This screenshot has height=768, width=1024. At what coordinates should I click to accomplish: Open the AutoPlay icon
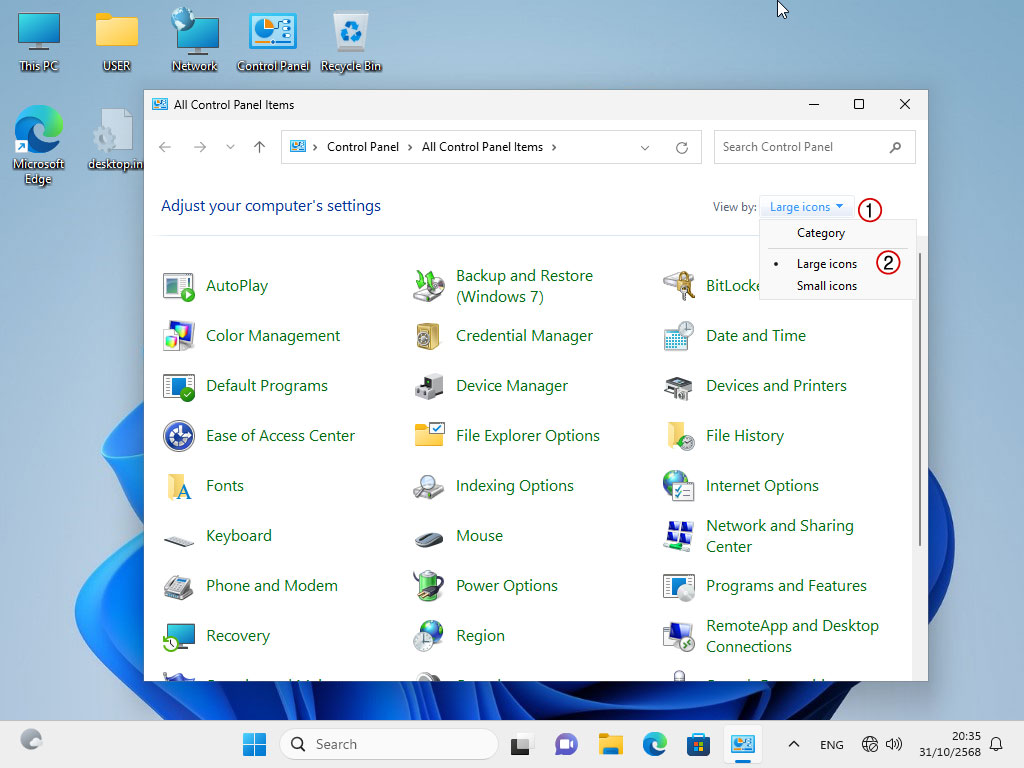point(179,286)
